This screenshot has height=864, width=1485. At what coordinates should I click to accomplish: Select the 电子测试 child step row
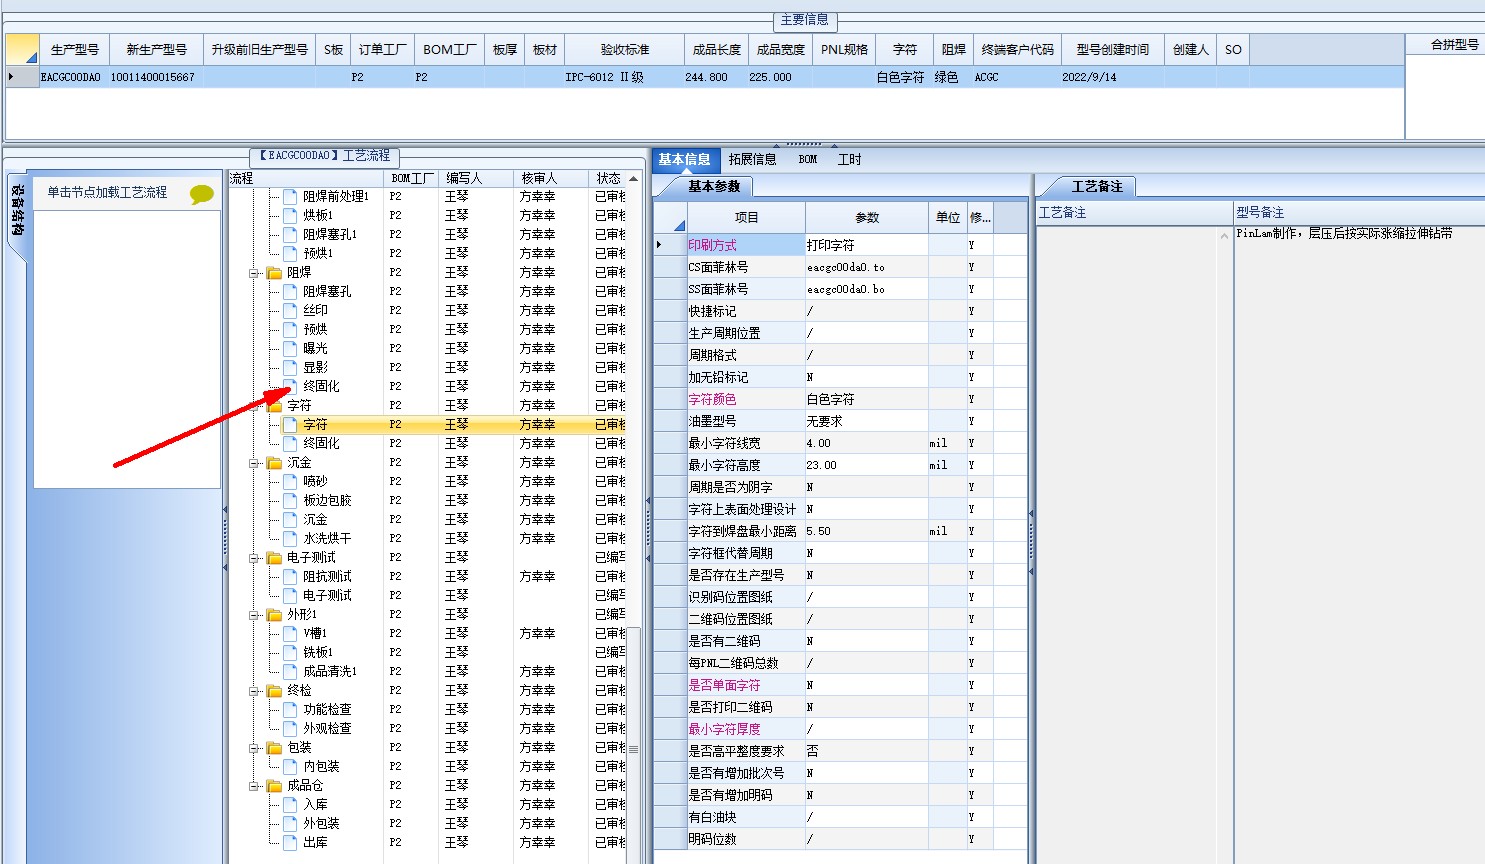[x=327, y=595]
